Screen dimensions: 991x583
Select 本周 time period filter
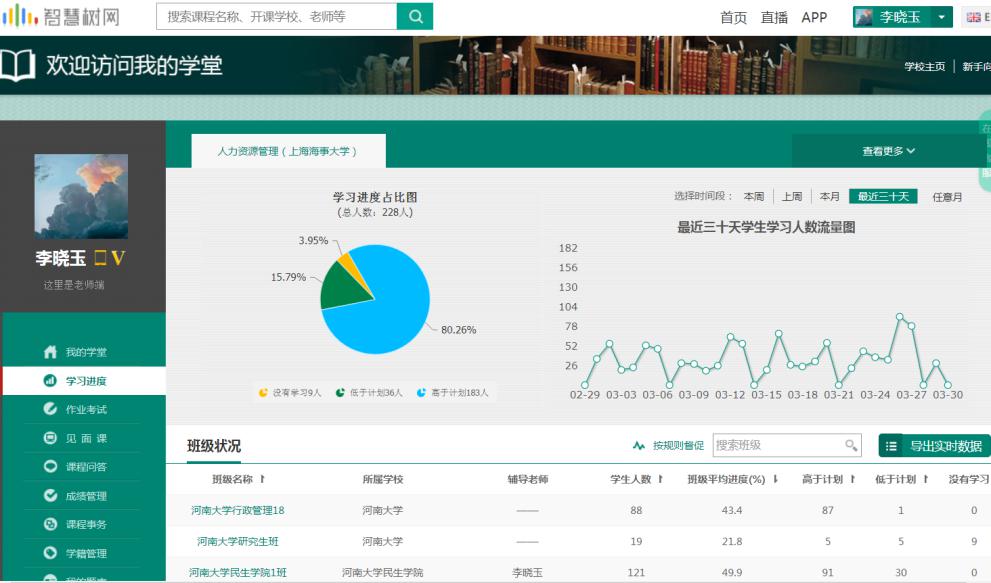tap(753, 197)
